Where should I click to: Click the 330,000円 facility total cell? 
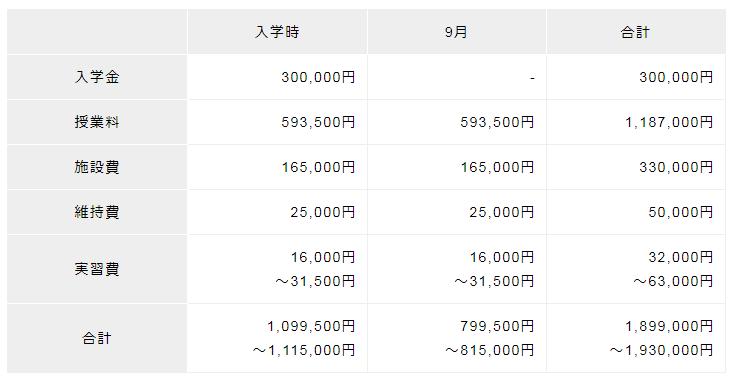tap(636, 167)
